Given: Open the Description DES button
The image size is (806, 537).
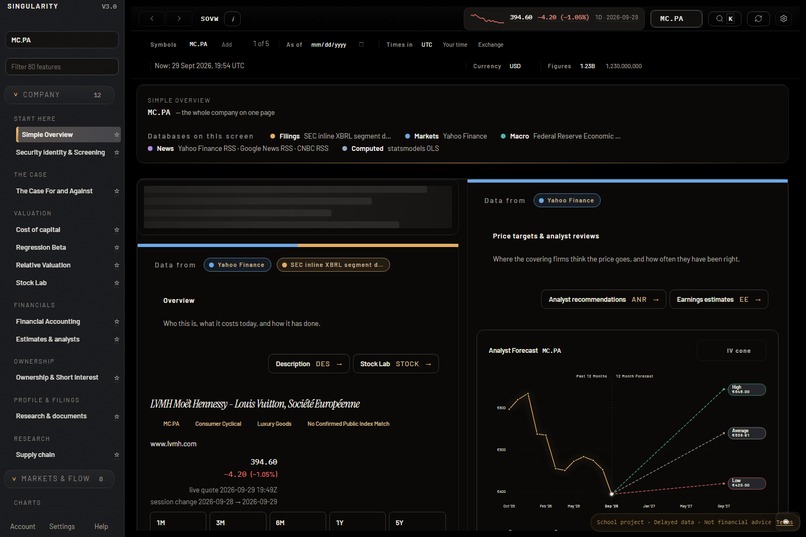Looking at the screenshot, I should tap(309, 364).
